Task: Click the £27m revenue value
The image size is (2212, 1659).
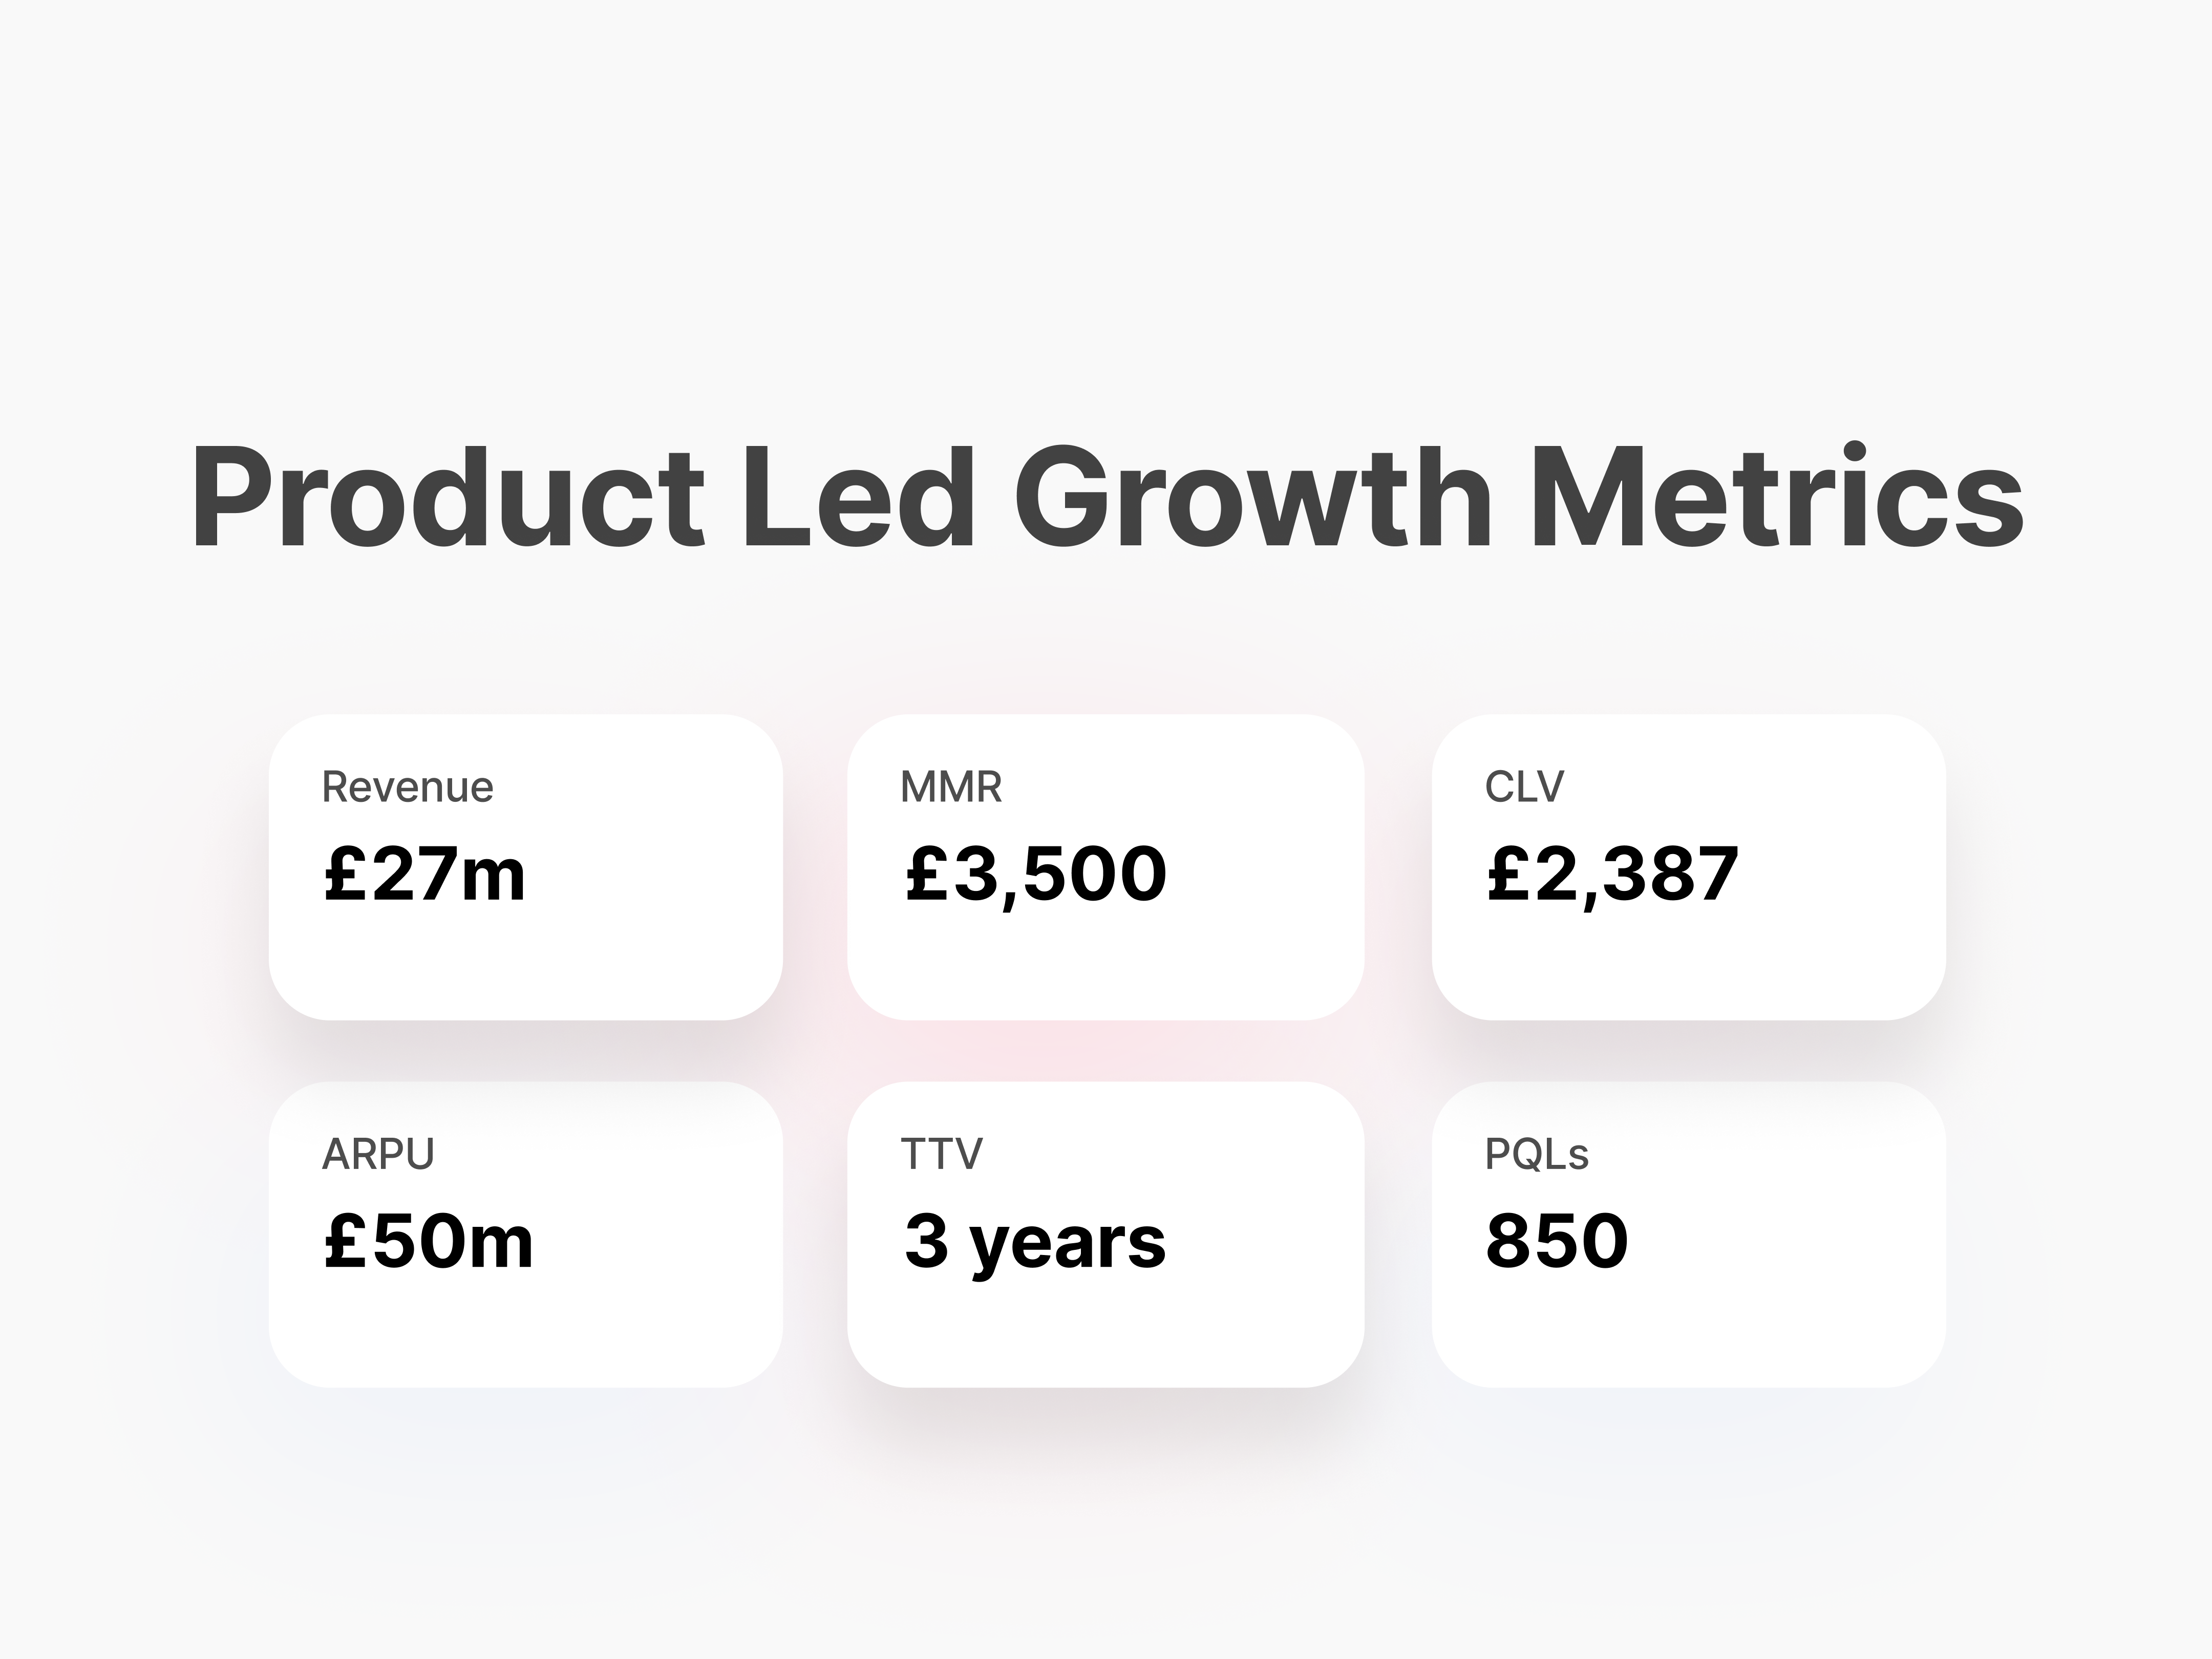Action: click(424, 874)
